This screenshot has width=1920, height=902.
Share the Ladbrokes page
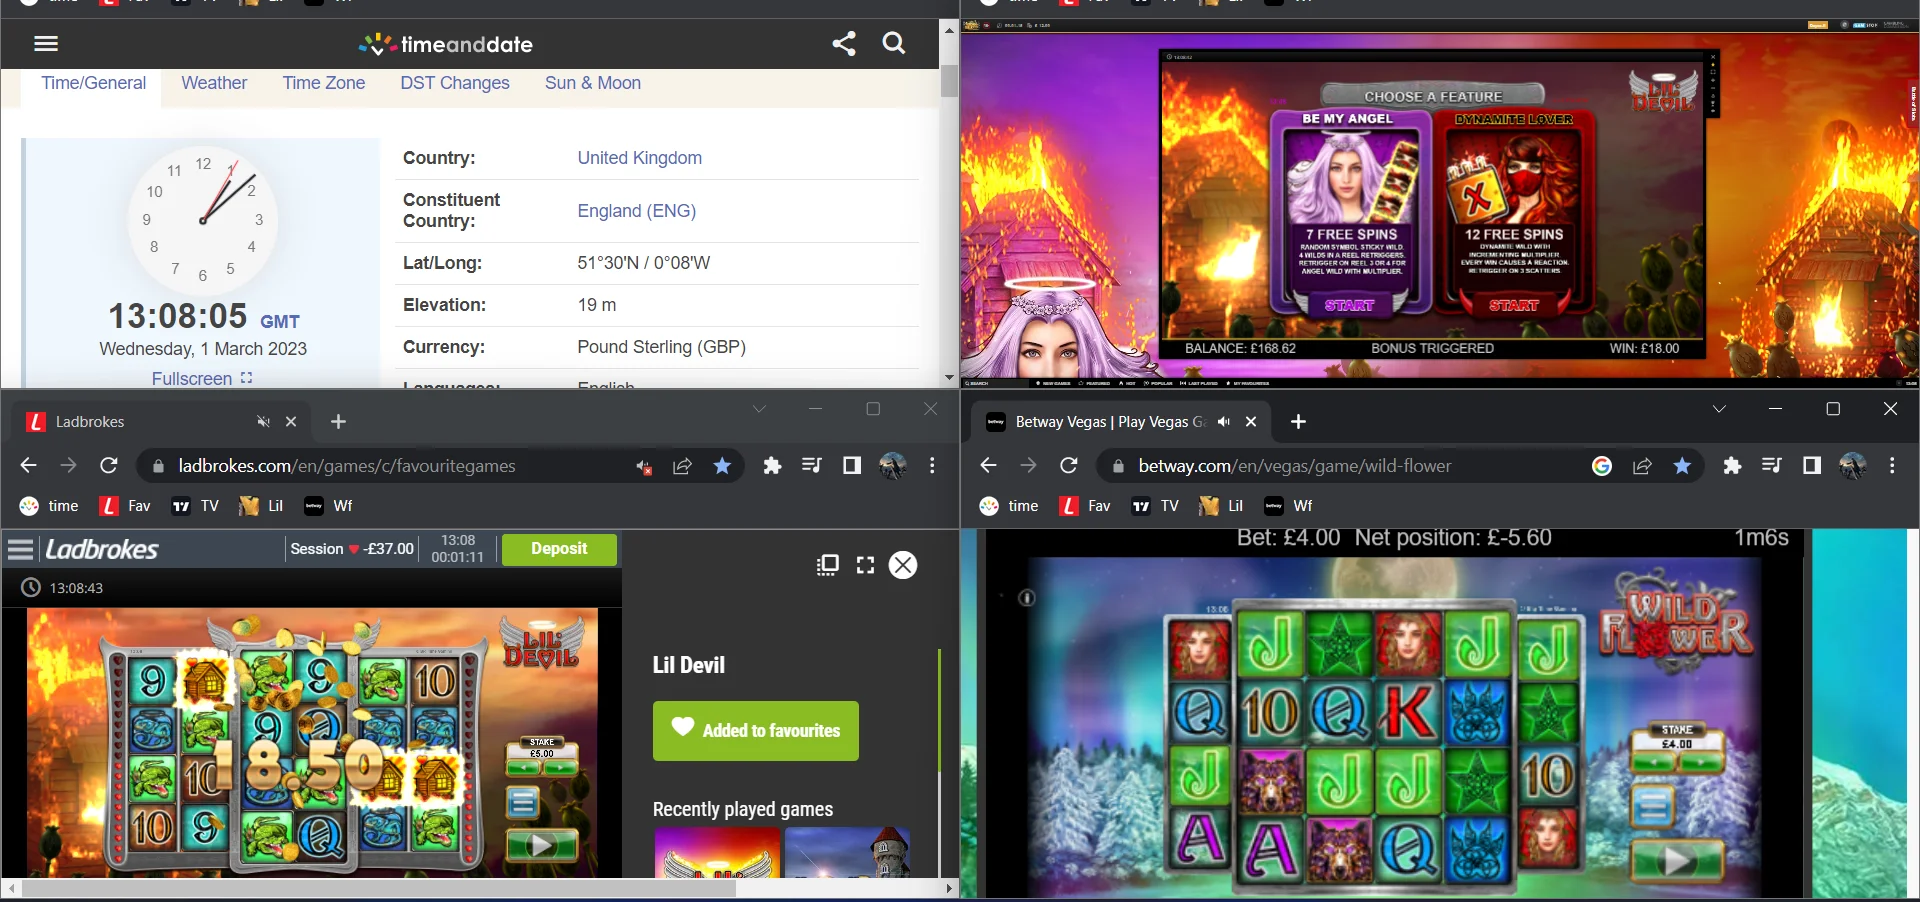tap(682, 466)
